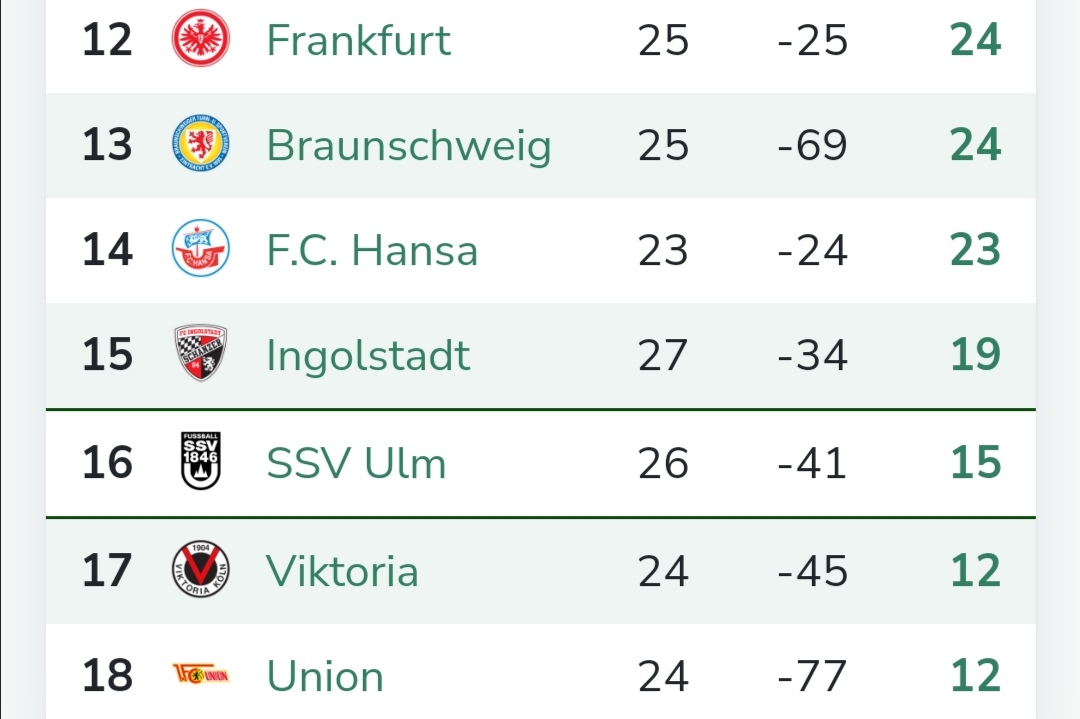Click the Eintracht Frankfurt club crest

coord(201,39)
